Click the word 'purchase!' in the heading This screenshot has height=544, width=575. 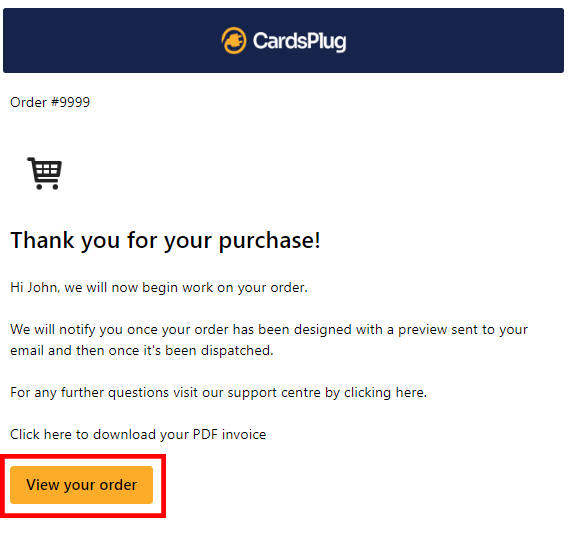(x=270, y=242)
